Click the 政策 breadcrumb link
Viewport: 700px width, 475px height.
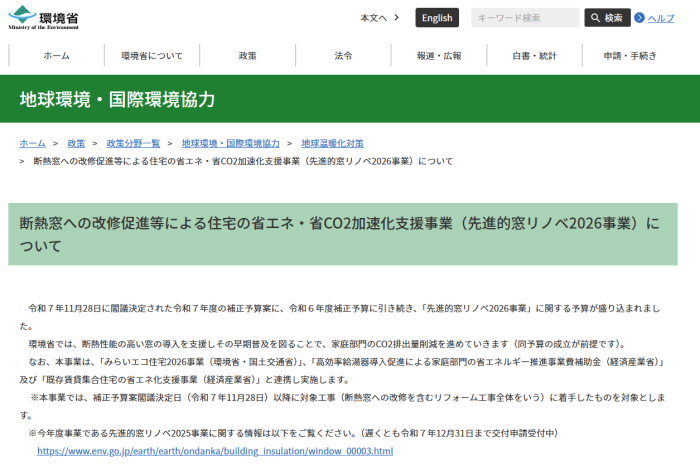pyautogui.click(x=76, y=144)
